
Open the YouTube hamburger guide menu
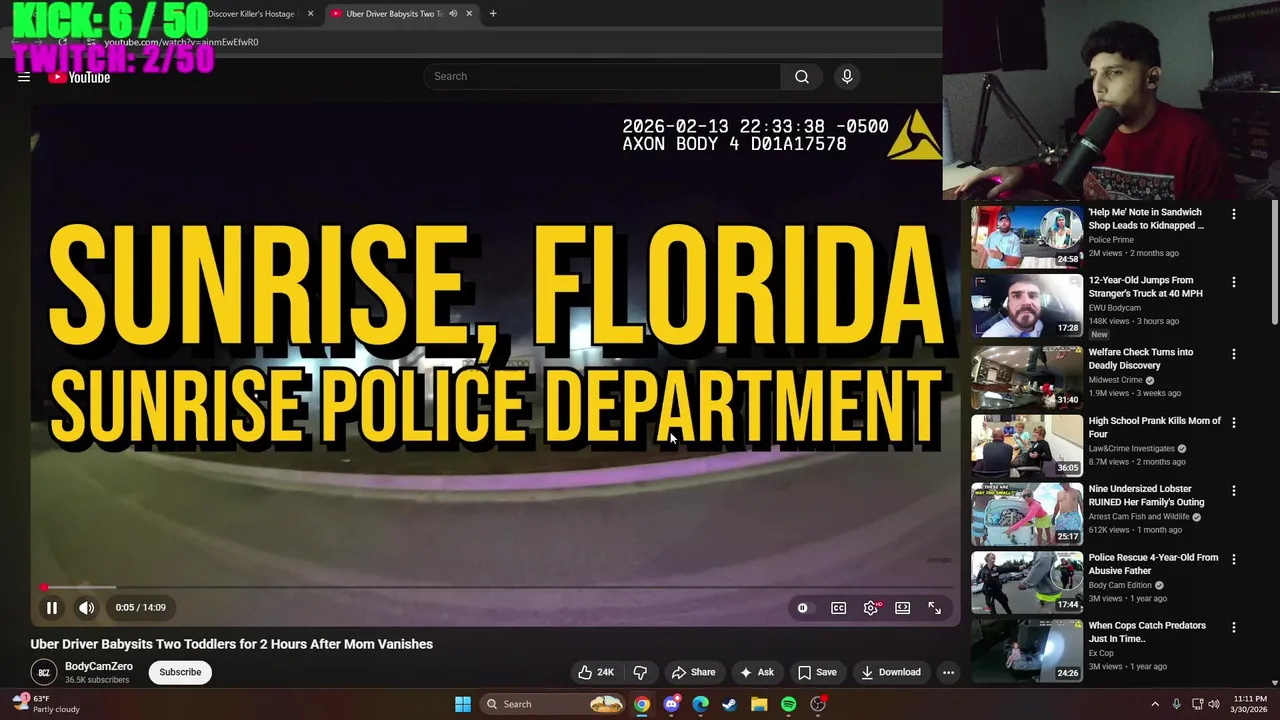coord(24,77)
